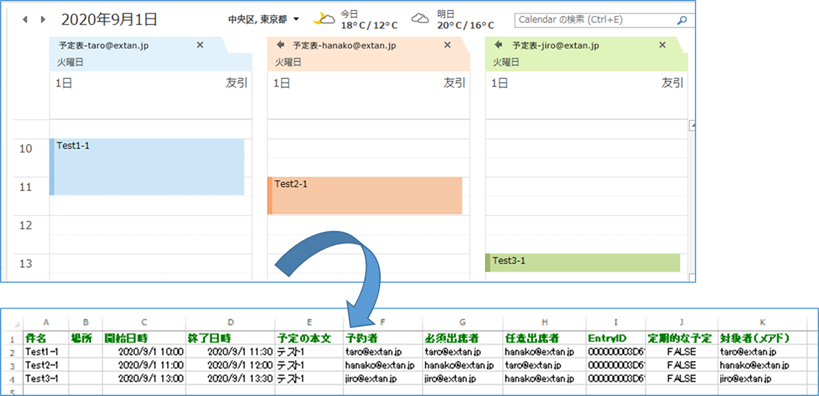Select the EntryID header cell

(615, 339)
